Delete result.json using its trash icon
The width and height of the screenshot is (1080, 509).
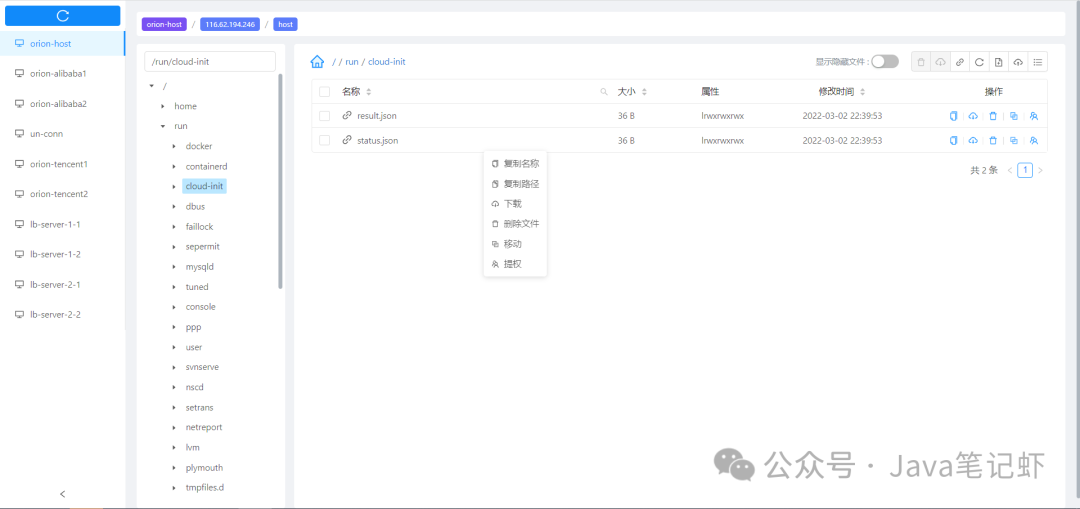click(993, 116)
